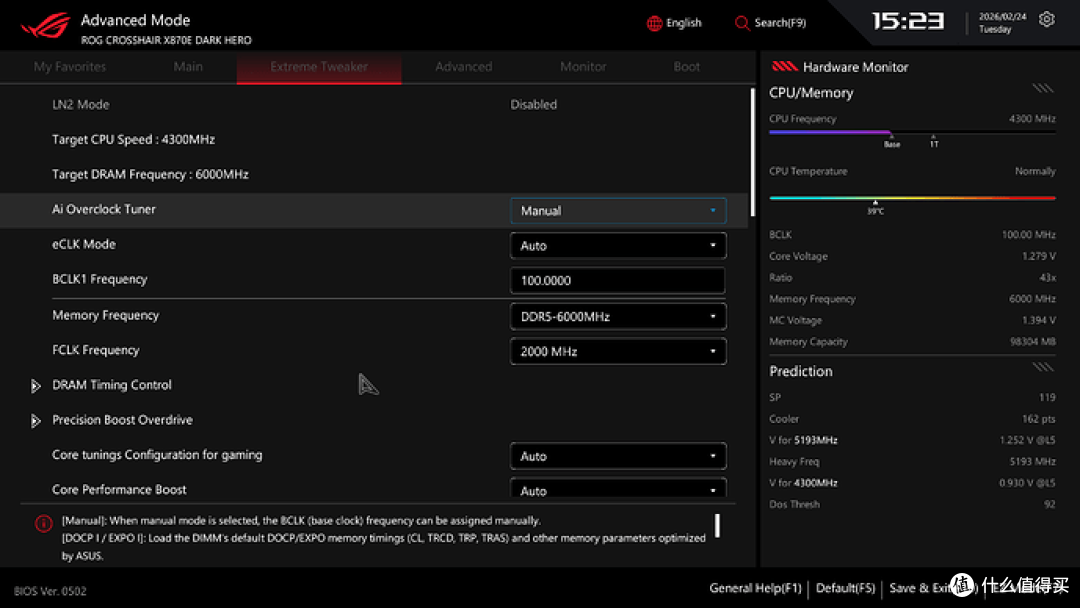Image resolution: width=1080 pixels, height=608 pixels.
Task: Click the info icon beside help text
Action: tap(43, 524)
